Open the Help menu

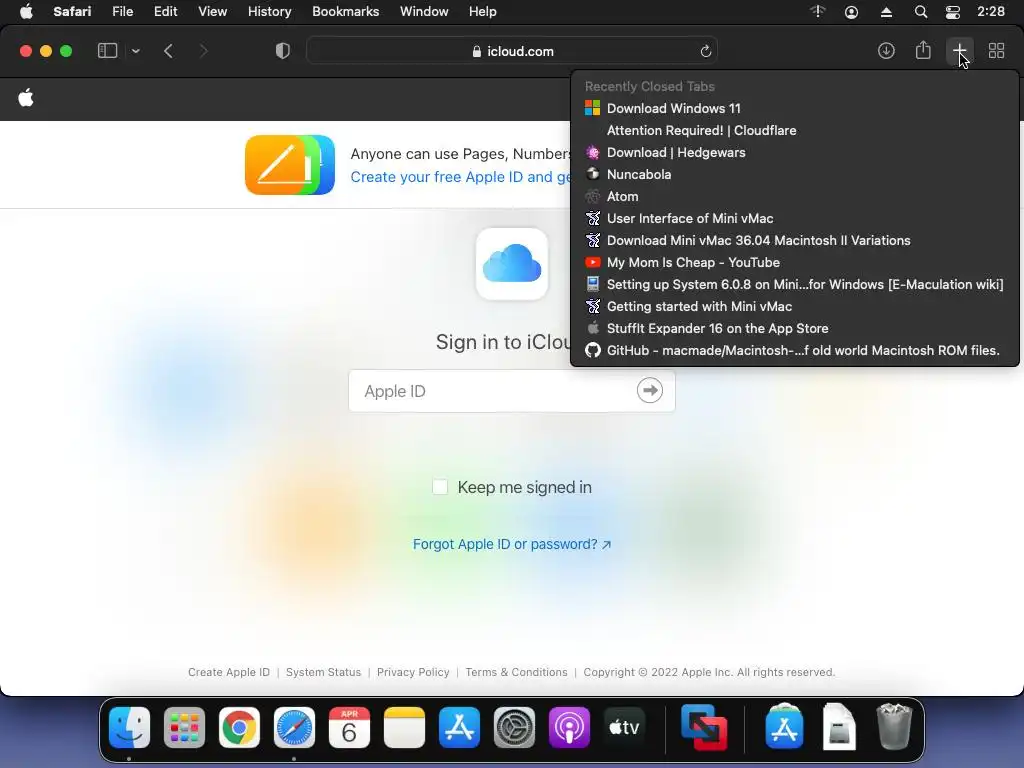tap(483, 12)
